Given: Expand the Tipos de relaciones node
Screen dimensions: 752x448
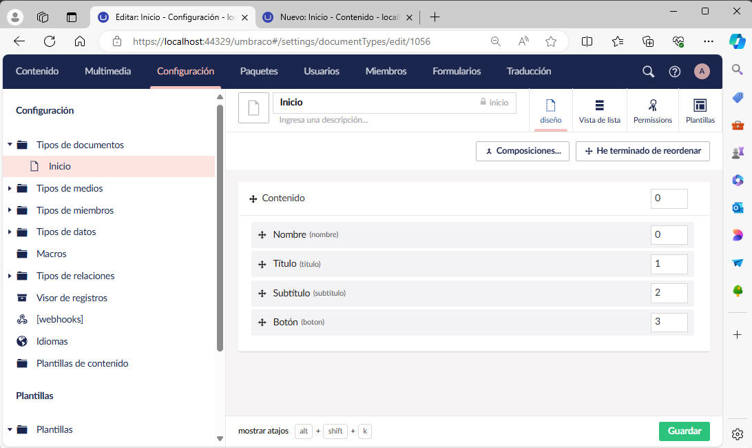Looking at the screenshot, I should [10, 276].
